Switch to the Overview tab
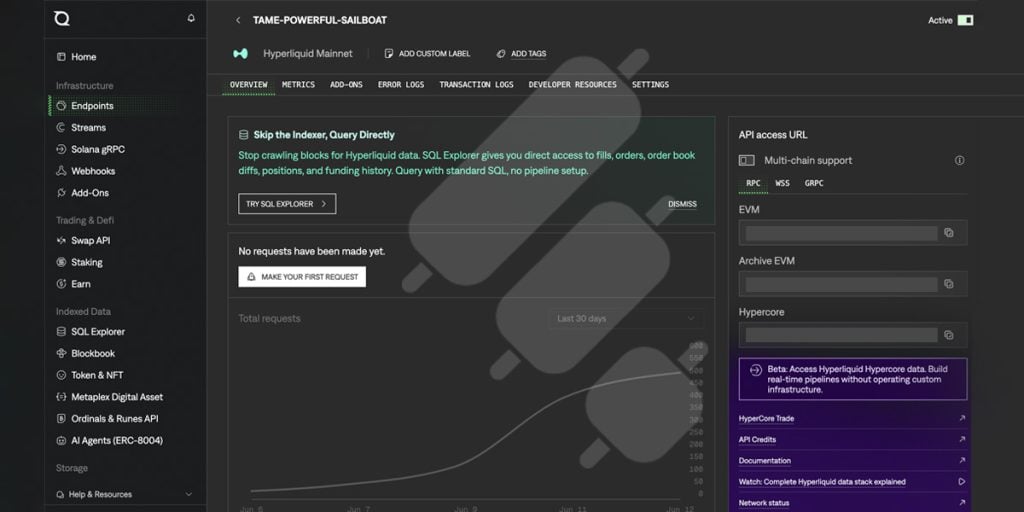Screen dimensions: 1024x512 click(248, 85)
